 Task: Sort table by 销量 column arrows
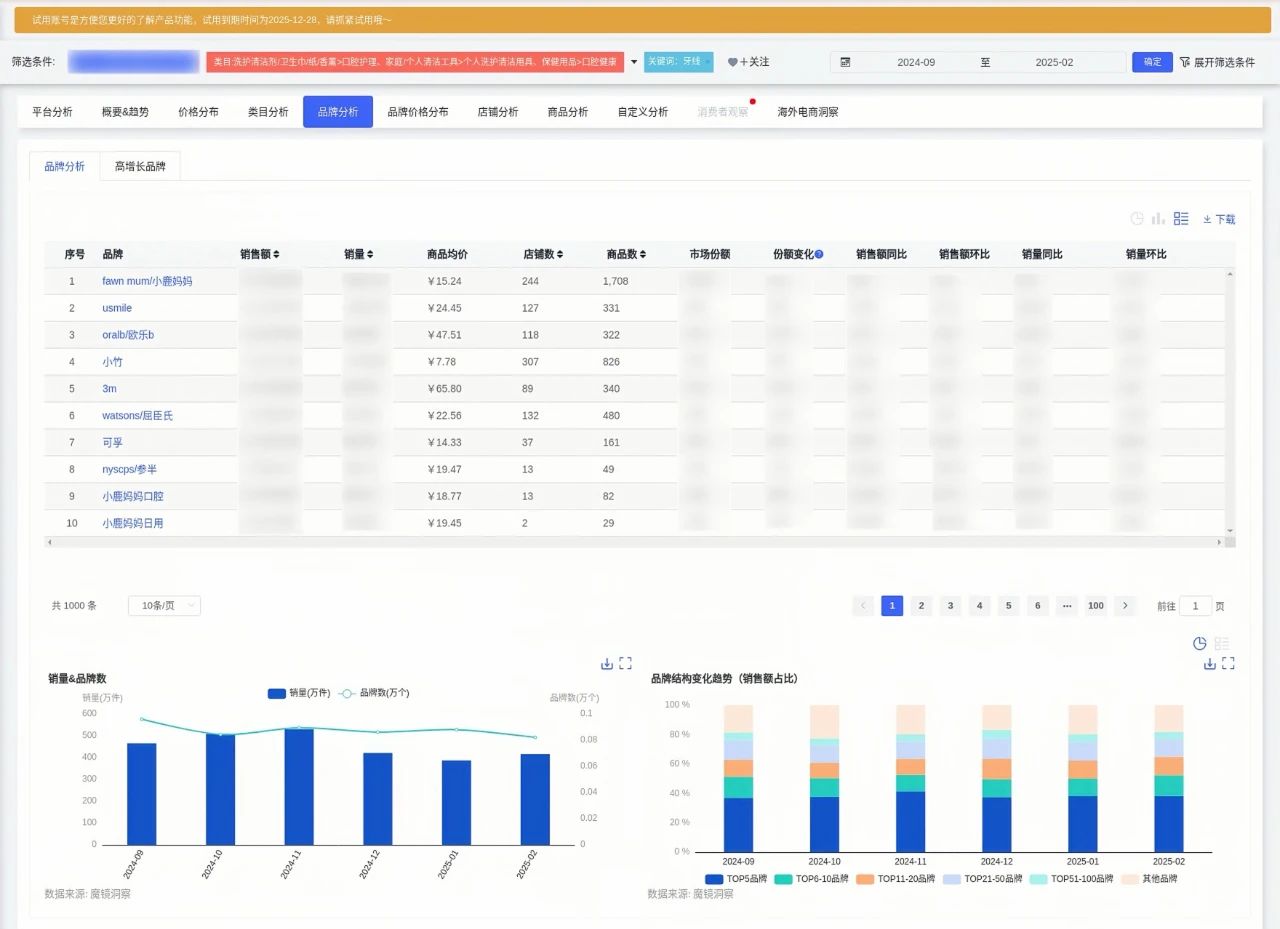coord(370,254)
